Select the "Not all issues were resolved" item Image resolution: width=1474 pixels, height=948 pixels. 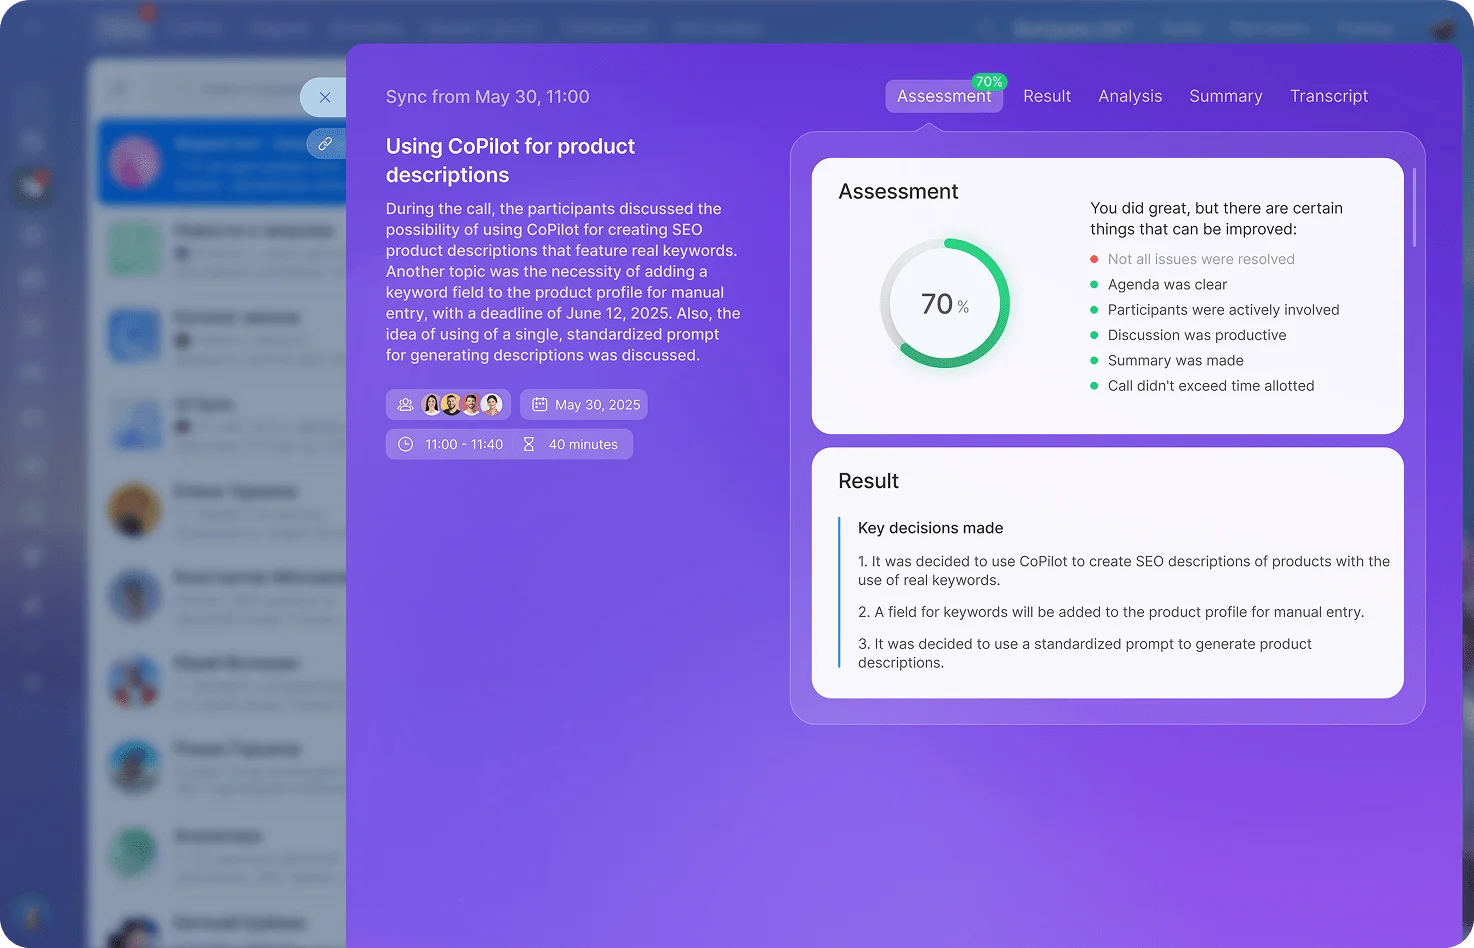[x=1200, y=259]
